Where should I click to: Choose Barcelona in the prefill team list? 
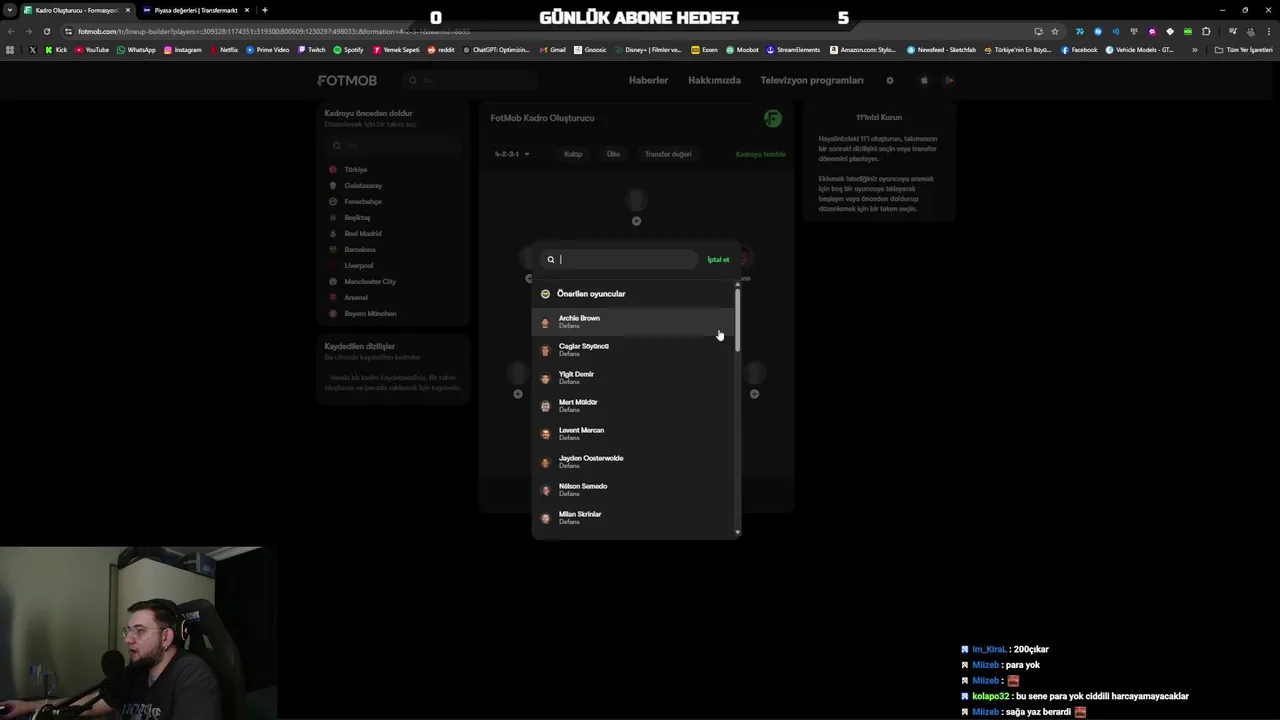394,249
